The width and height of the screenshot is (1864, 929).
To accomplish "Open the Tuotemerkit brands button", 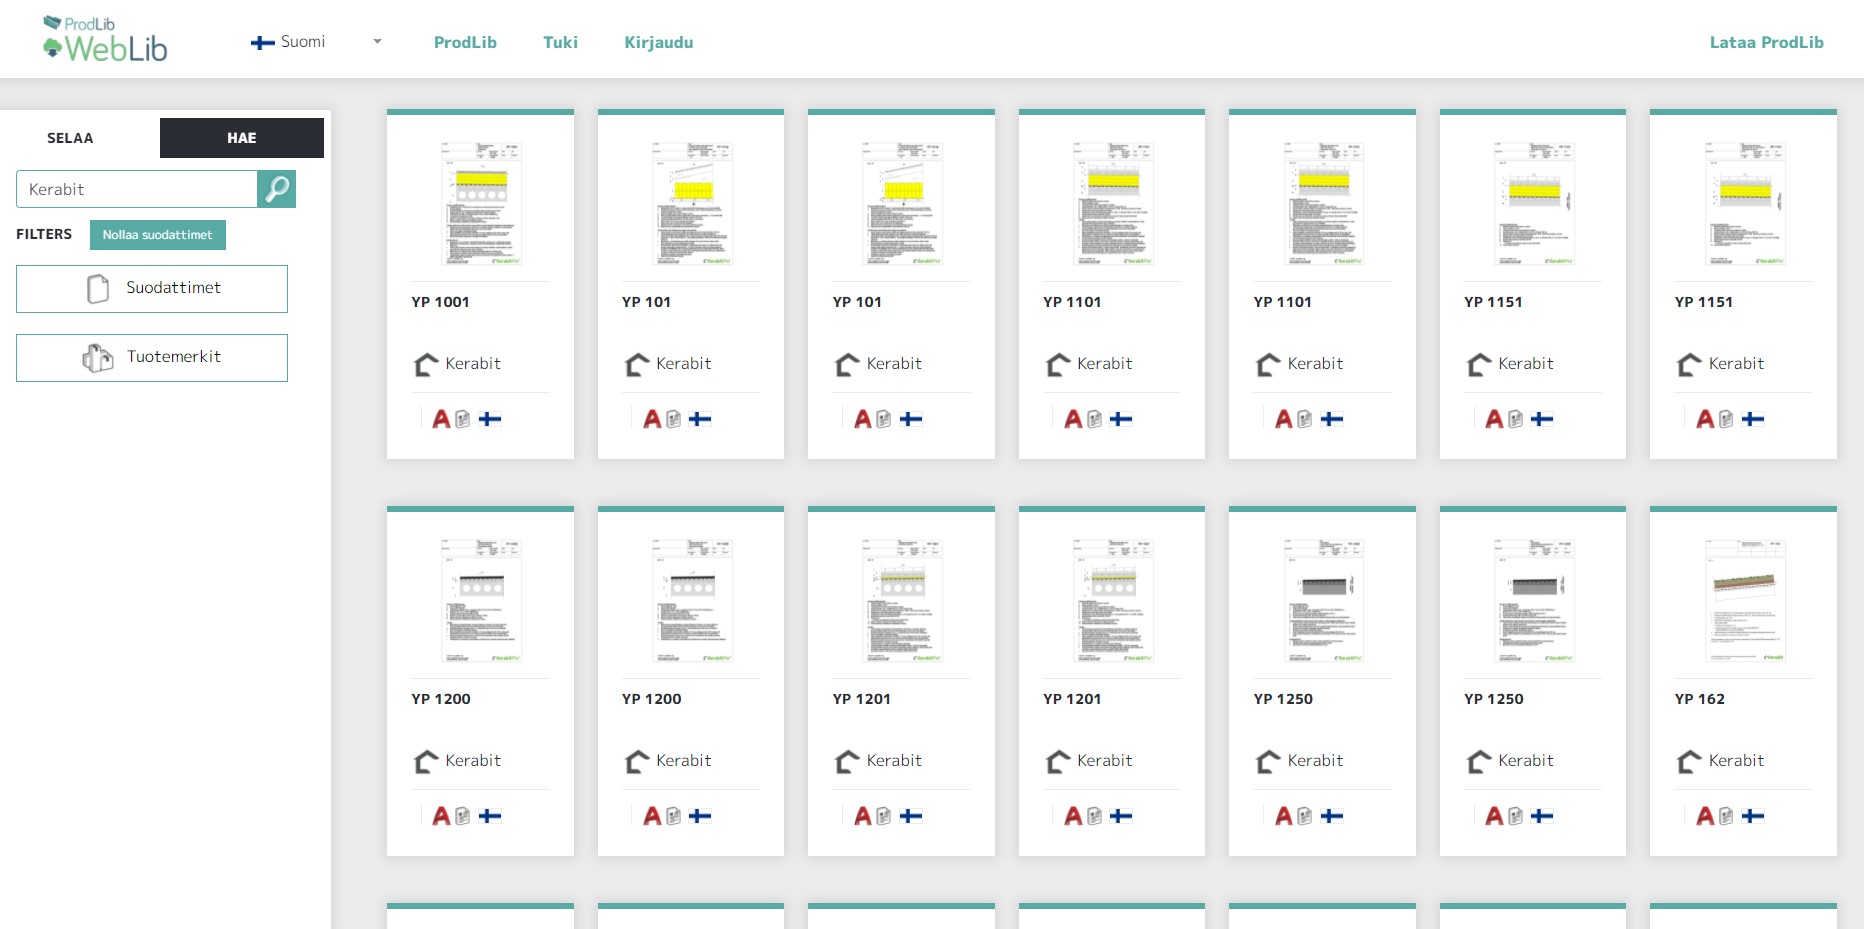I will click(152, 358).
